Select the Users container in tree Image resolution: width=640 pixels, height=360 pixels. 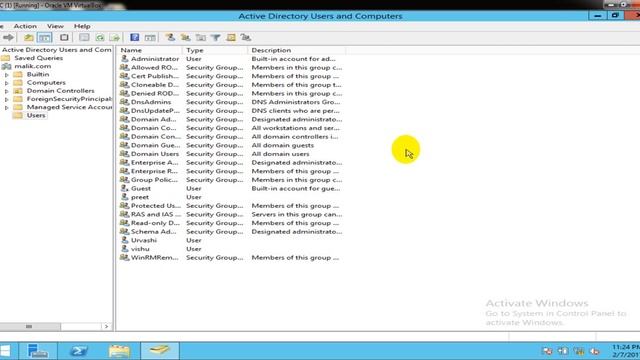(x=36, y=116)
